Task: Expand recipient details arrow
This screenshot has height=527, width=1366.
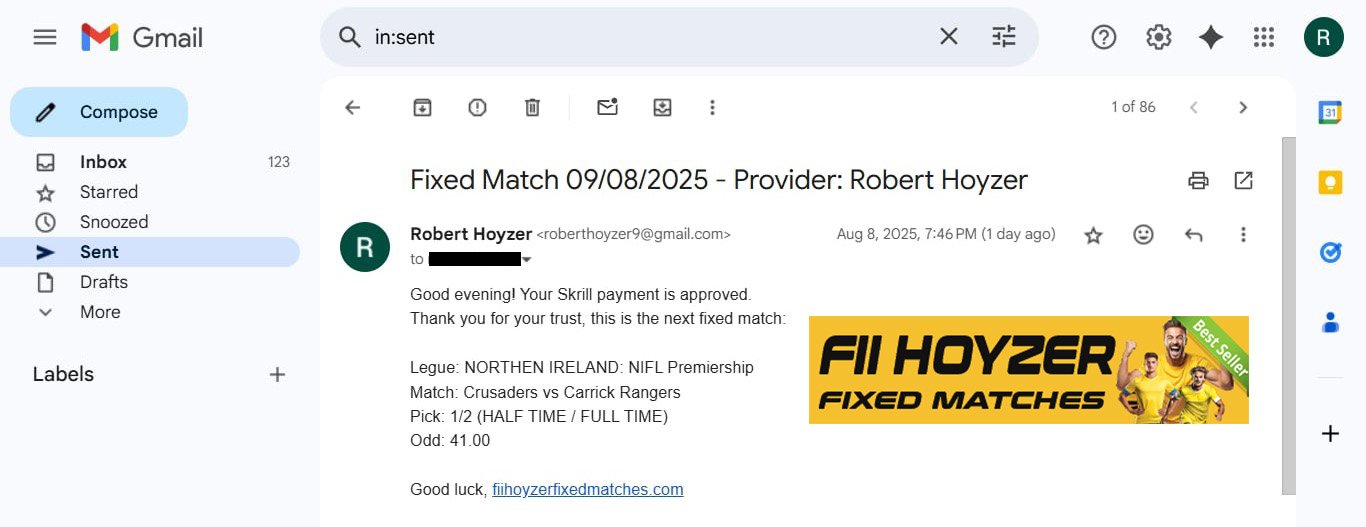Action: tap(527, 260)
